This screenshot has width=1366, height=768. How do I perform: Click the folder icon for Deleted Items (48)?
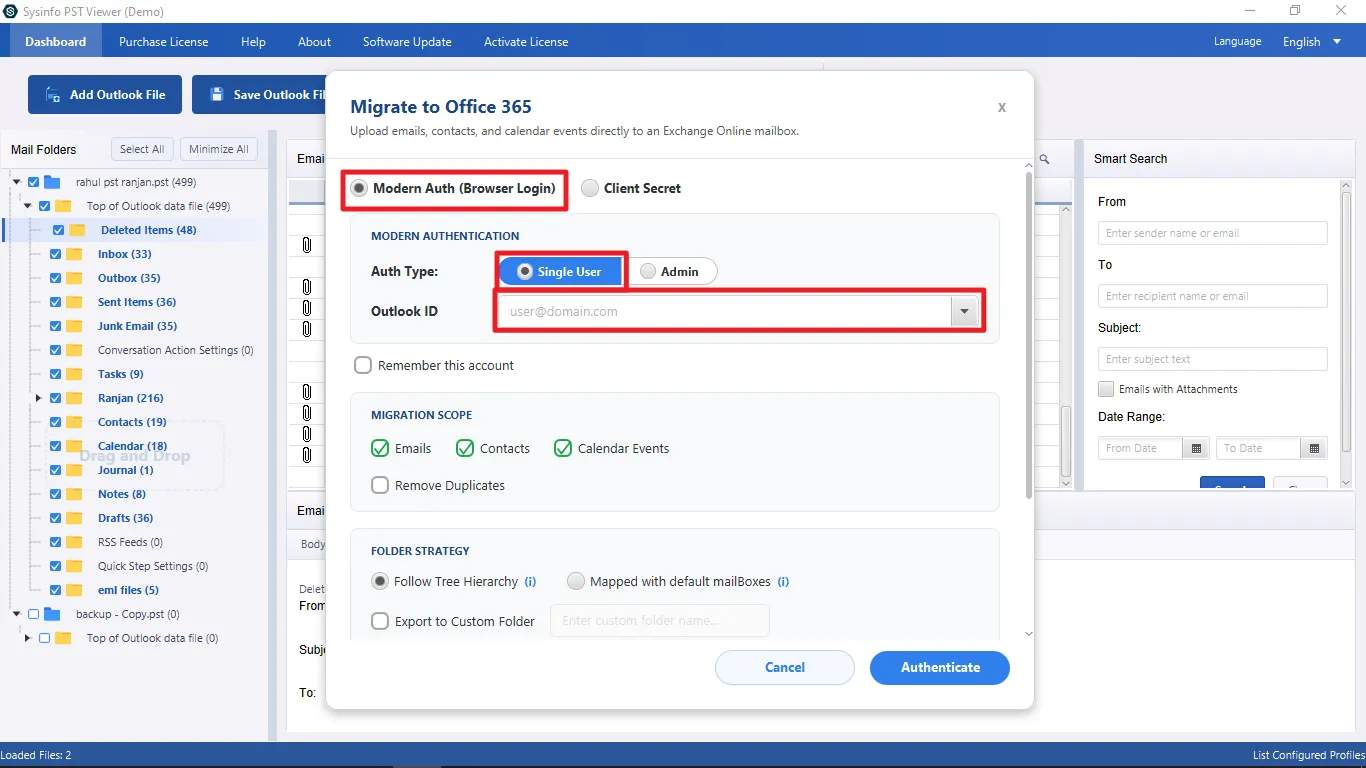(77, 230)
